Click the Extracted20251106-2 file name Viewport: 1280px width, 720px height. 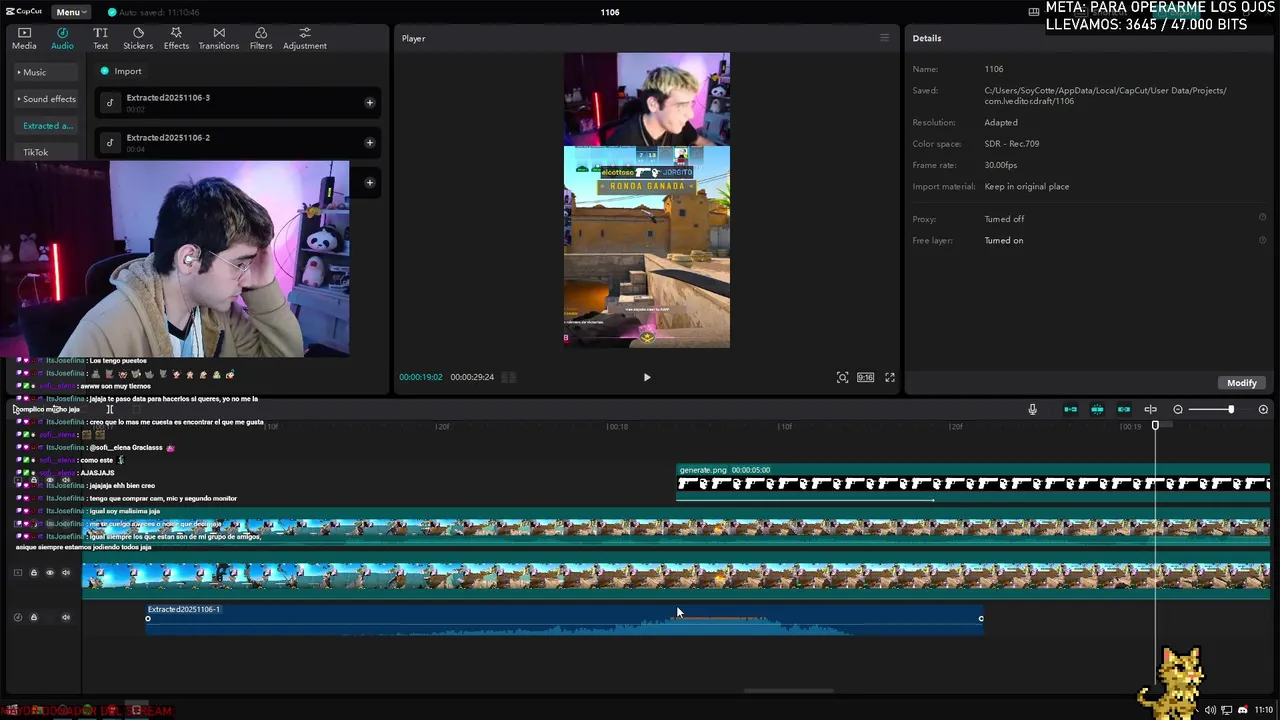coord(168,137)
